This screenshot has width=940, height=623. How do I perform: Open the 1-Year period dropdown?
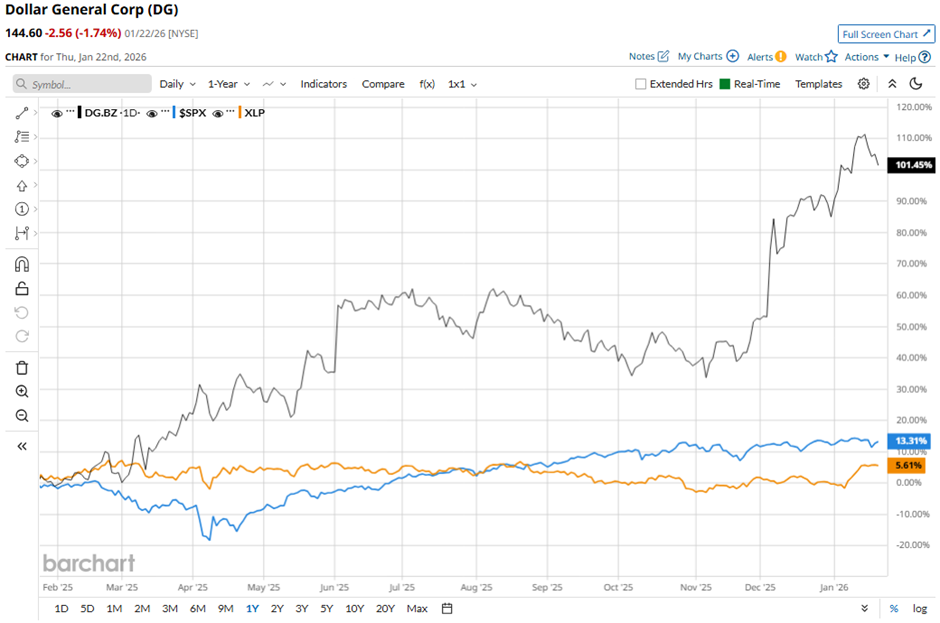229,84
